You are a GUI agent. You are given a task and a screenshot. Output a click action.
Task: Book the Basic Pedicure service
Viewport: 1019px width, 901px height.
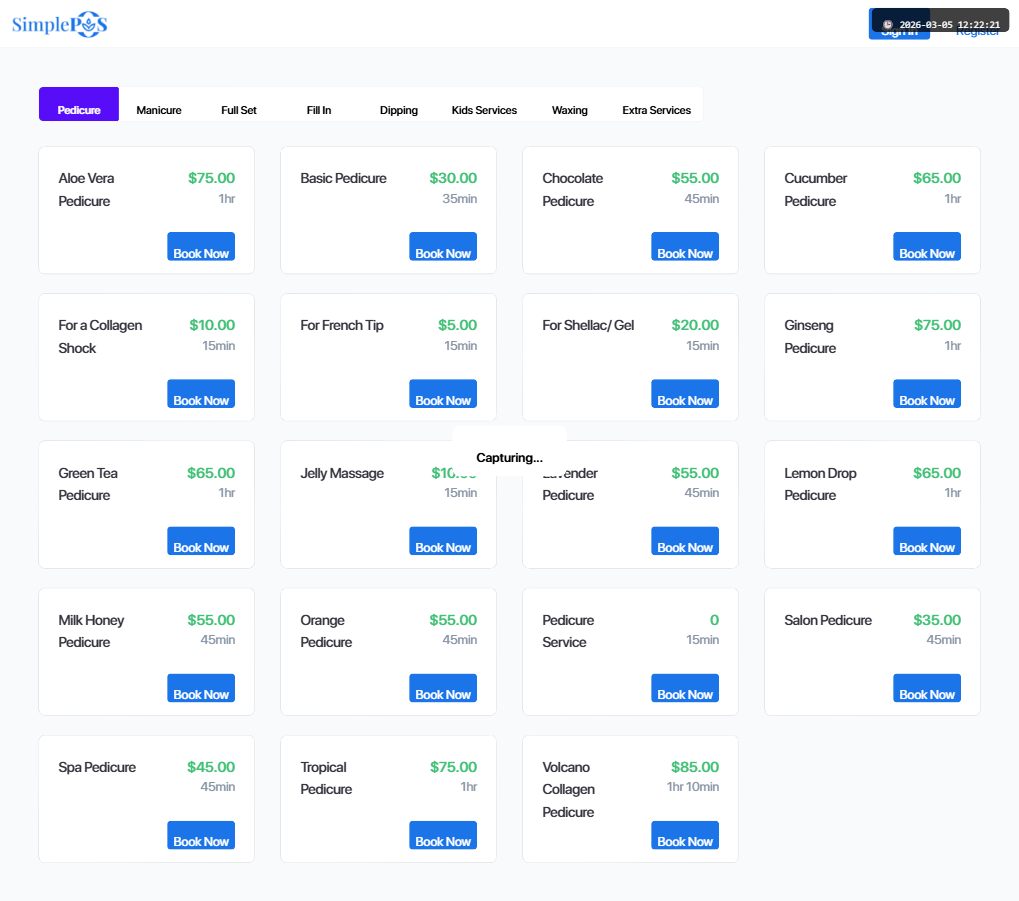[x=443, y=246]
